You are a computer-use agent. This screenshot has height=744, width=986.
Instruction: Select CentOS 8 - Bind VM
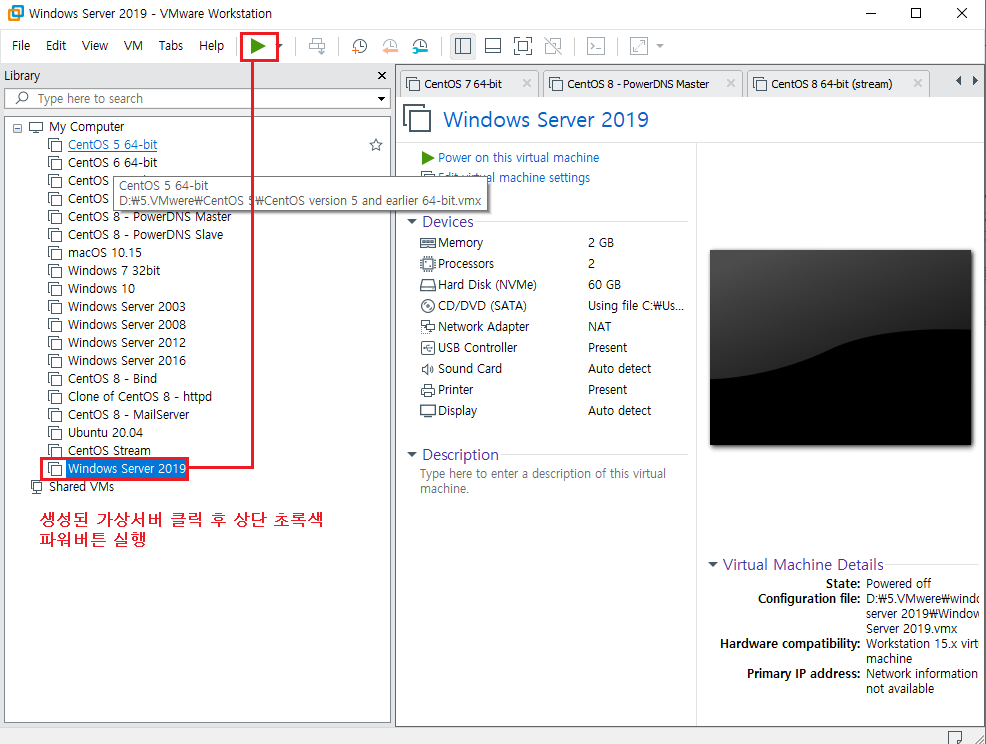click(x=113, y=379)
